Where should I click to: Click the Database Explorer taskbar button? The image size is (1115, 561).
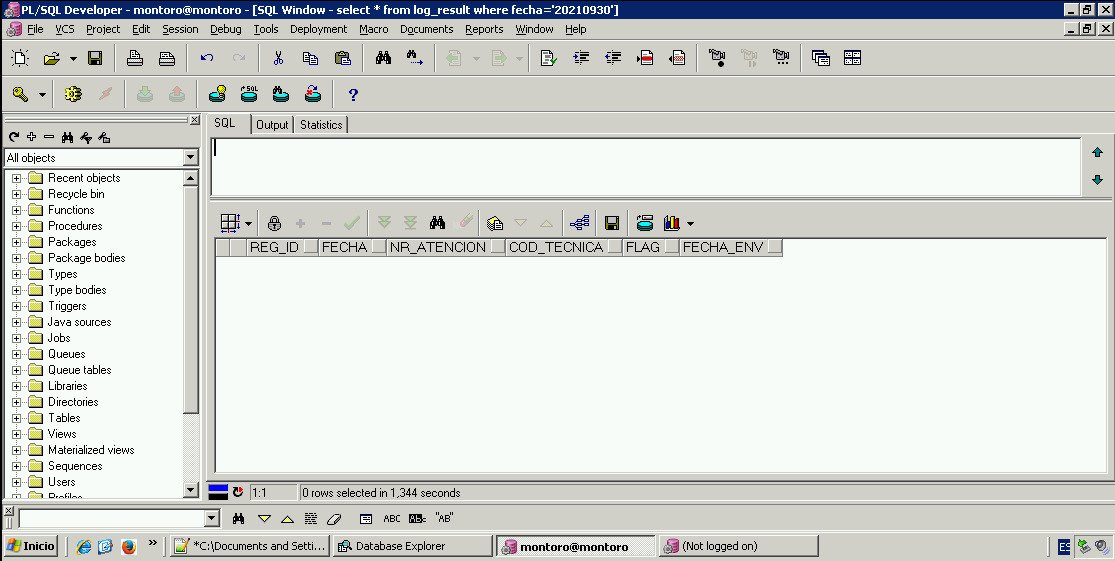410,546
